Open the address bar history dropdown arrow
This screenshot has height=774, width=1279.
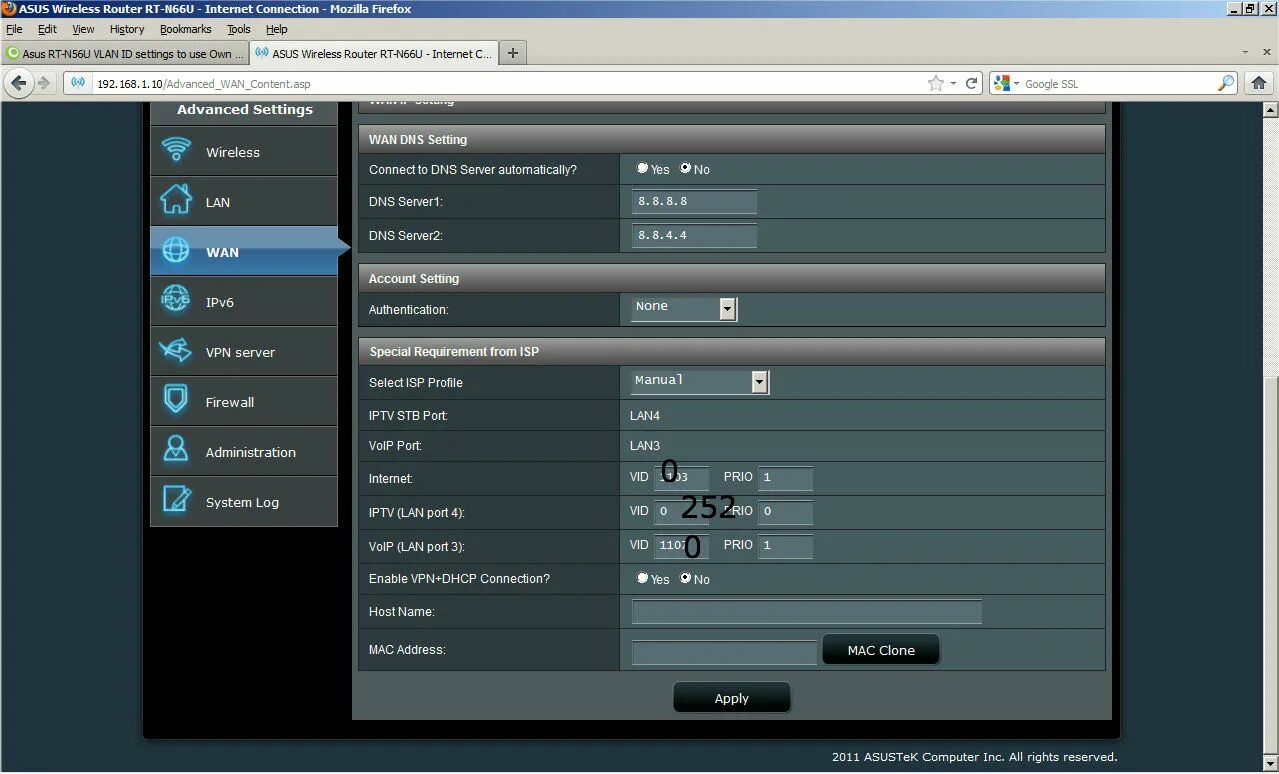(953, 84)
